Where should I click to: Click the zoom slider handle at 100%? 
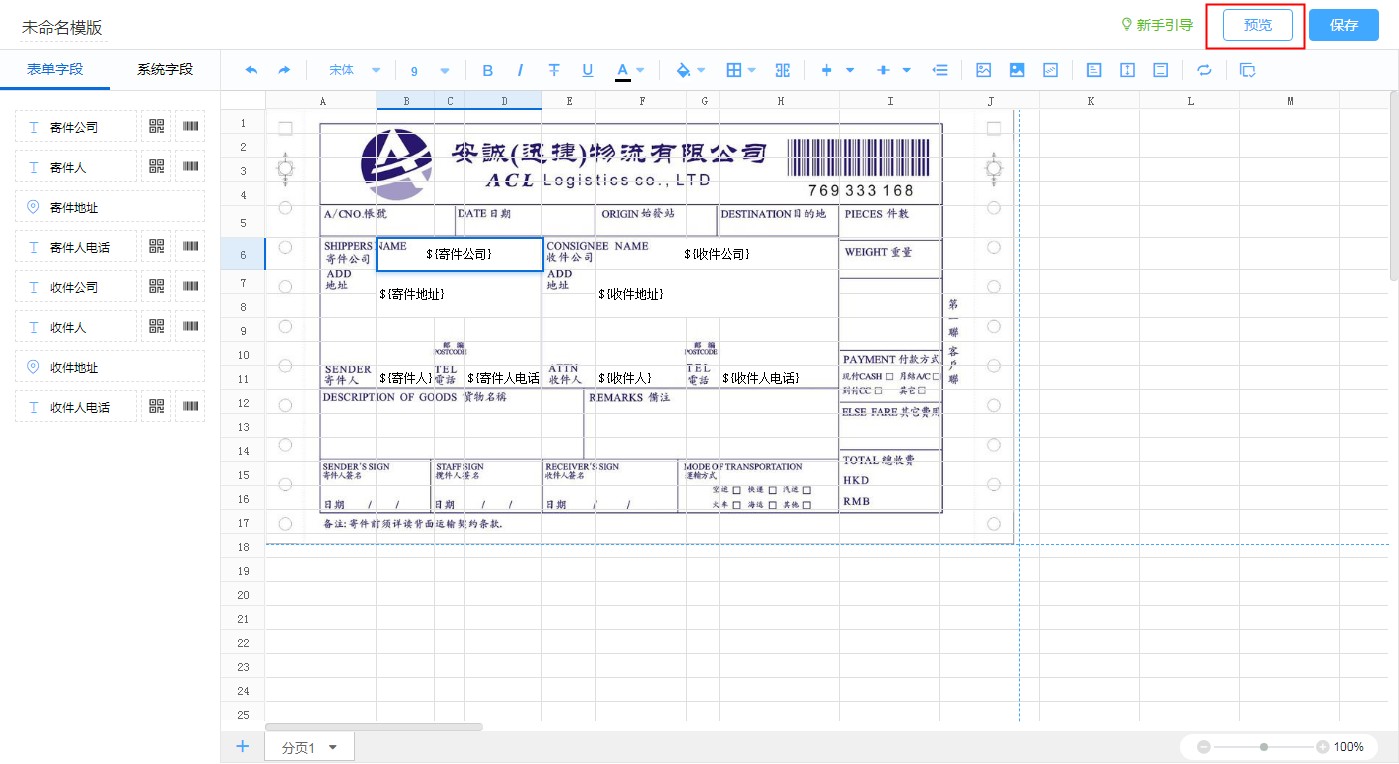click(1264, 747)
